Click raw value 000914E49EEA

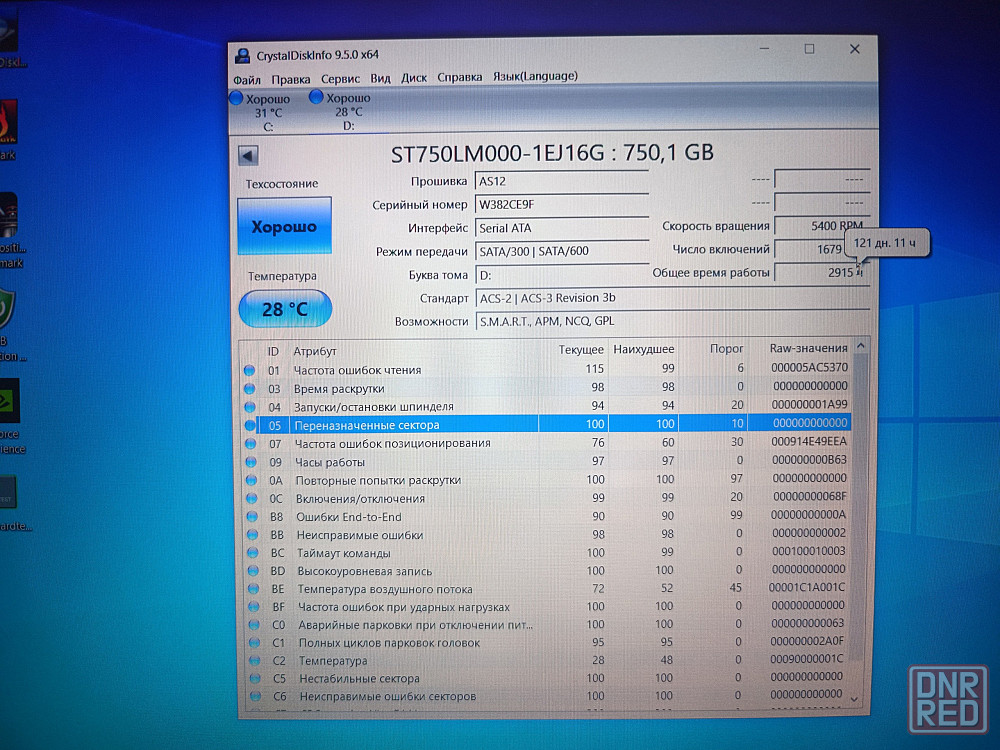point(809,441)
